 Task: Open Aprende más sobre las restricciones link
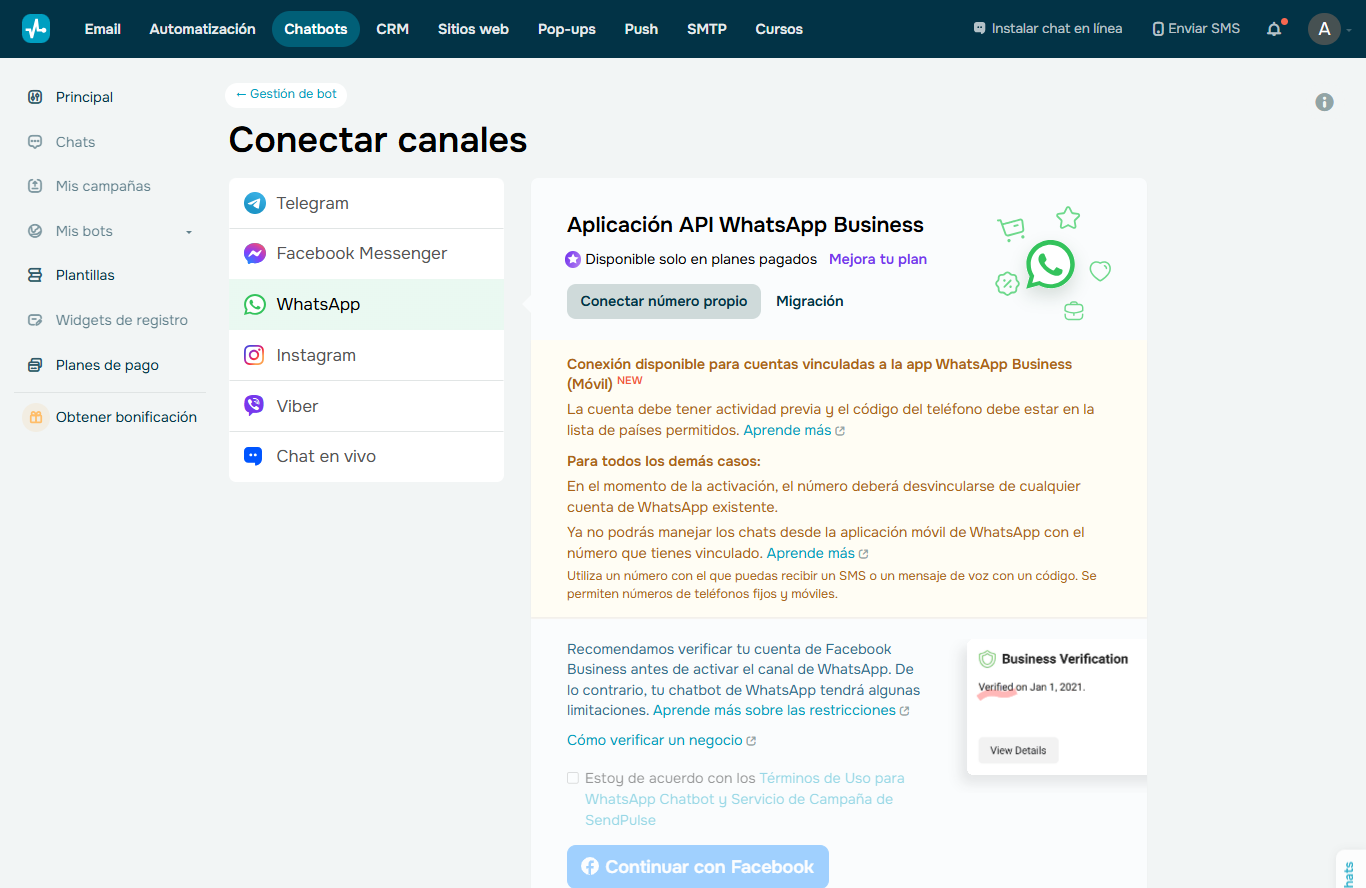(774, 710)
